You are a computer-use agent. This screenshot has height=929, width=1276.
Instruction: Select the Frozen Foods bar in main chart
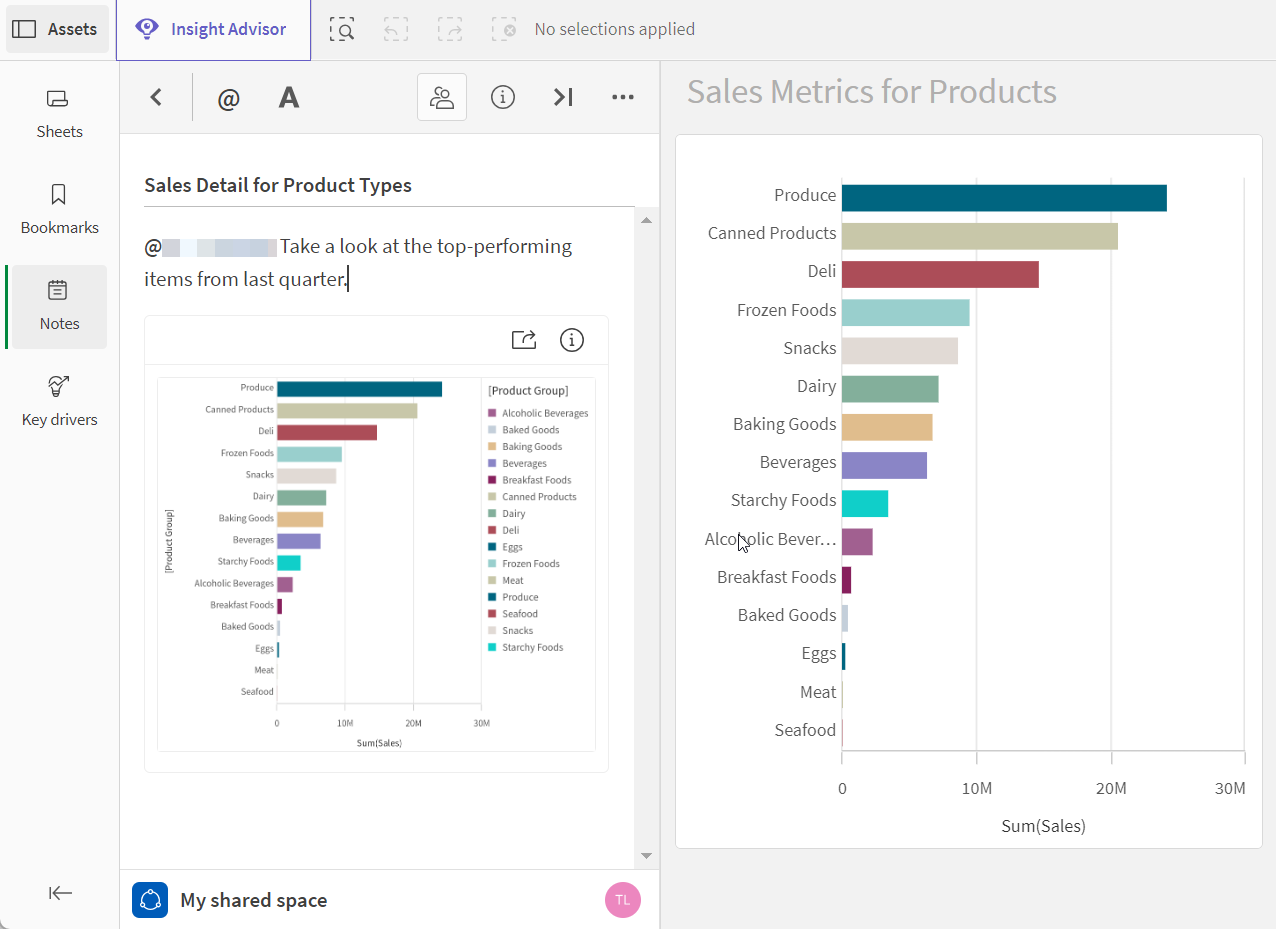pos(905,312)
